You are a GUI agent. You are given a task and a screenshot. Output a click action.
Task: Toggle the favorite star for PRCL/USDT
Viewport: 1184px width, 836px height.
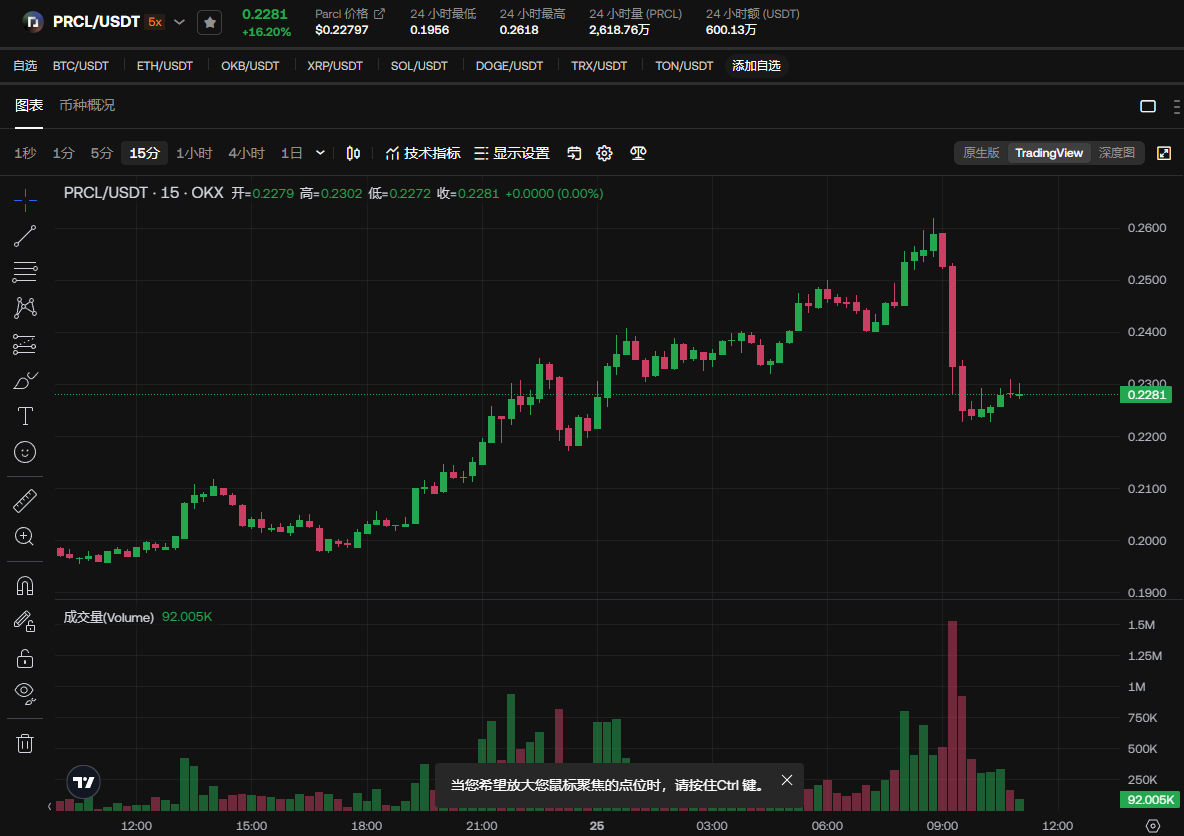[209, 22]
